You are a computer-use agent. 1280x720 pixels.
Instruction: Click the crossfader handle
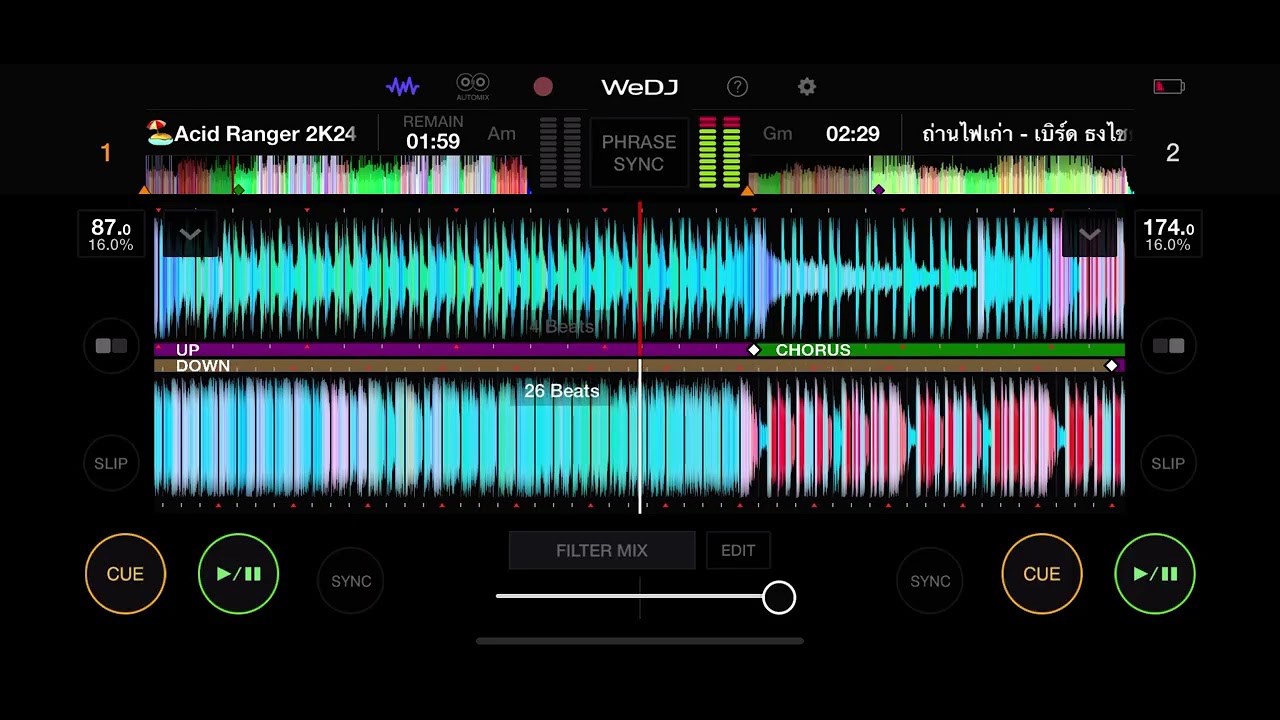779,598
